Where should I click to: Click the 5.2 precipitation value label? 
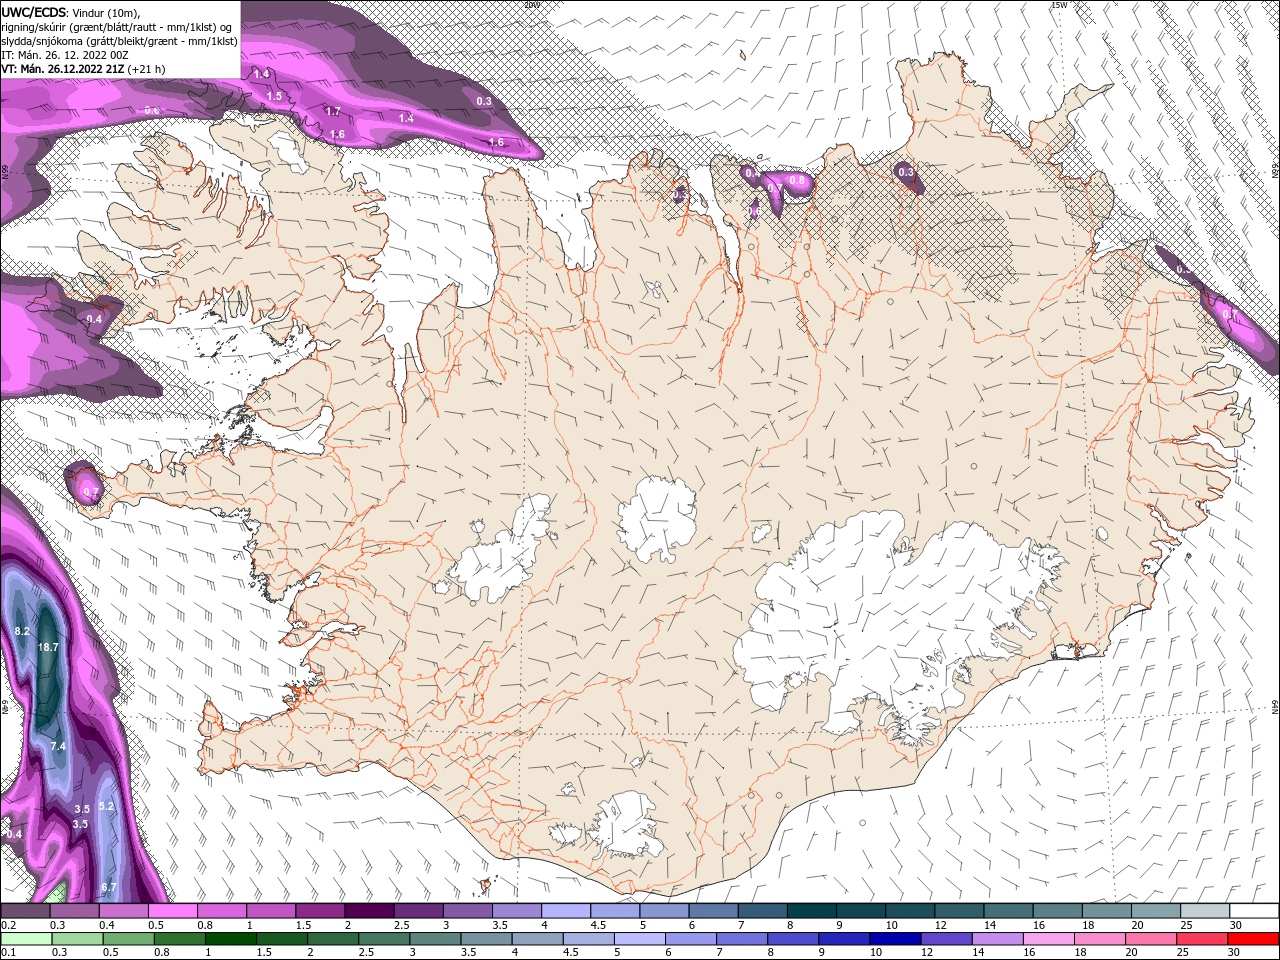pyautogui.click(x=107, y=806)
